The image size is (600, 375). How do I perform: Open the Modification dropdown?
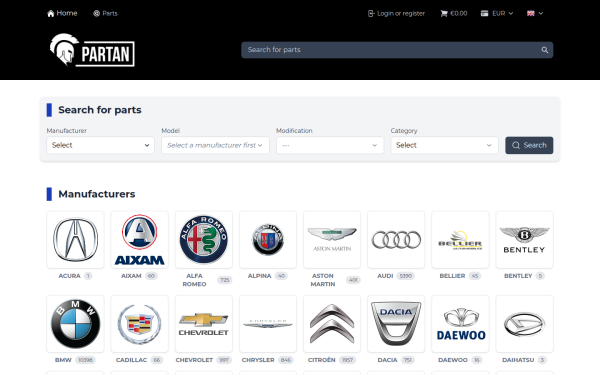(x=330, y=145)
